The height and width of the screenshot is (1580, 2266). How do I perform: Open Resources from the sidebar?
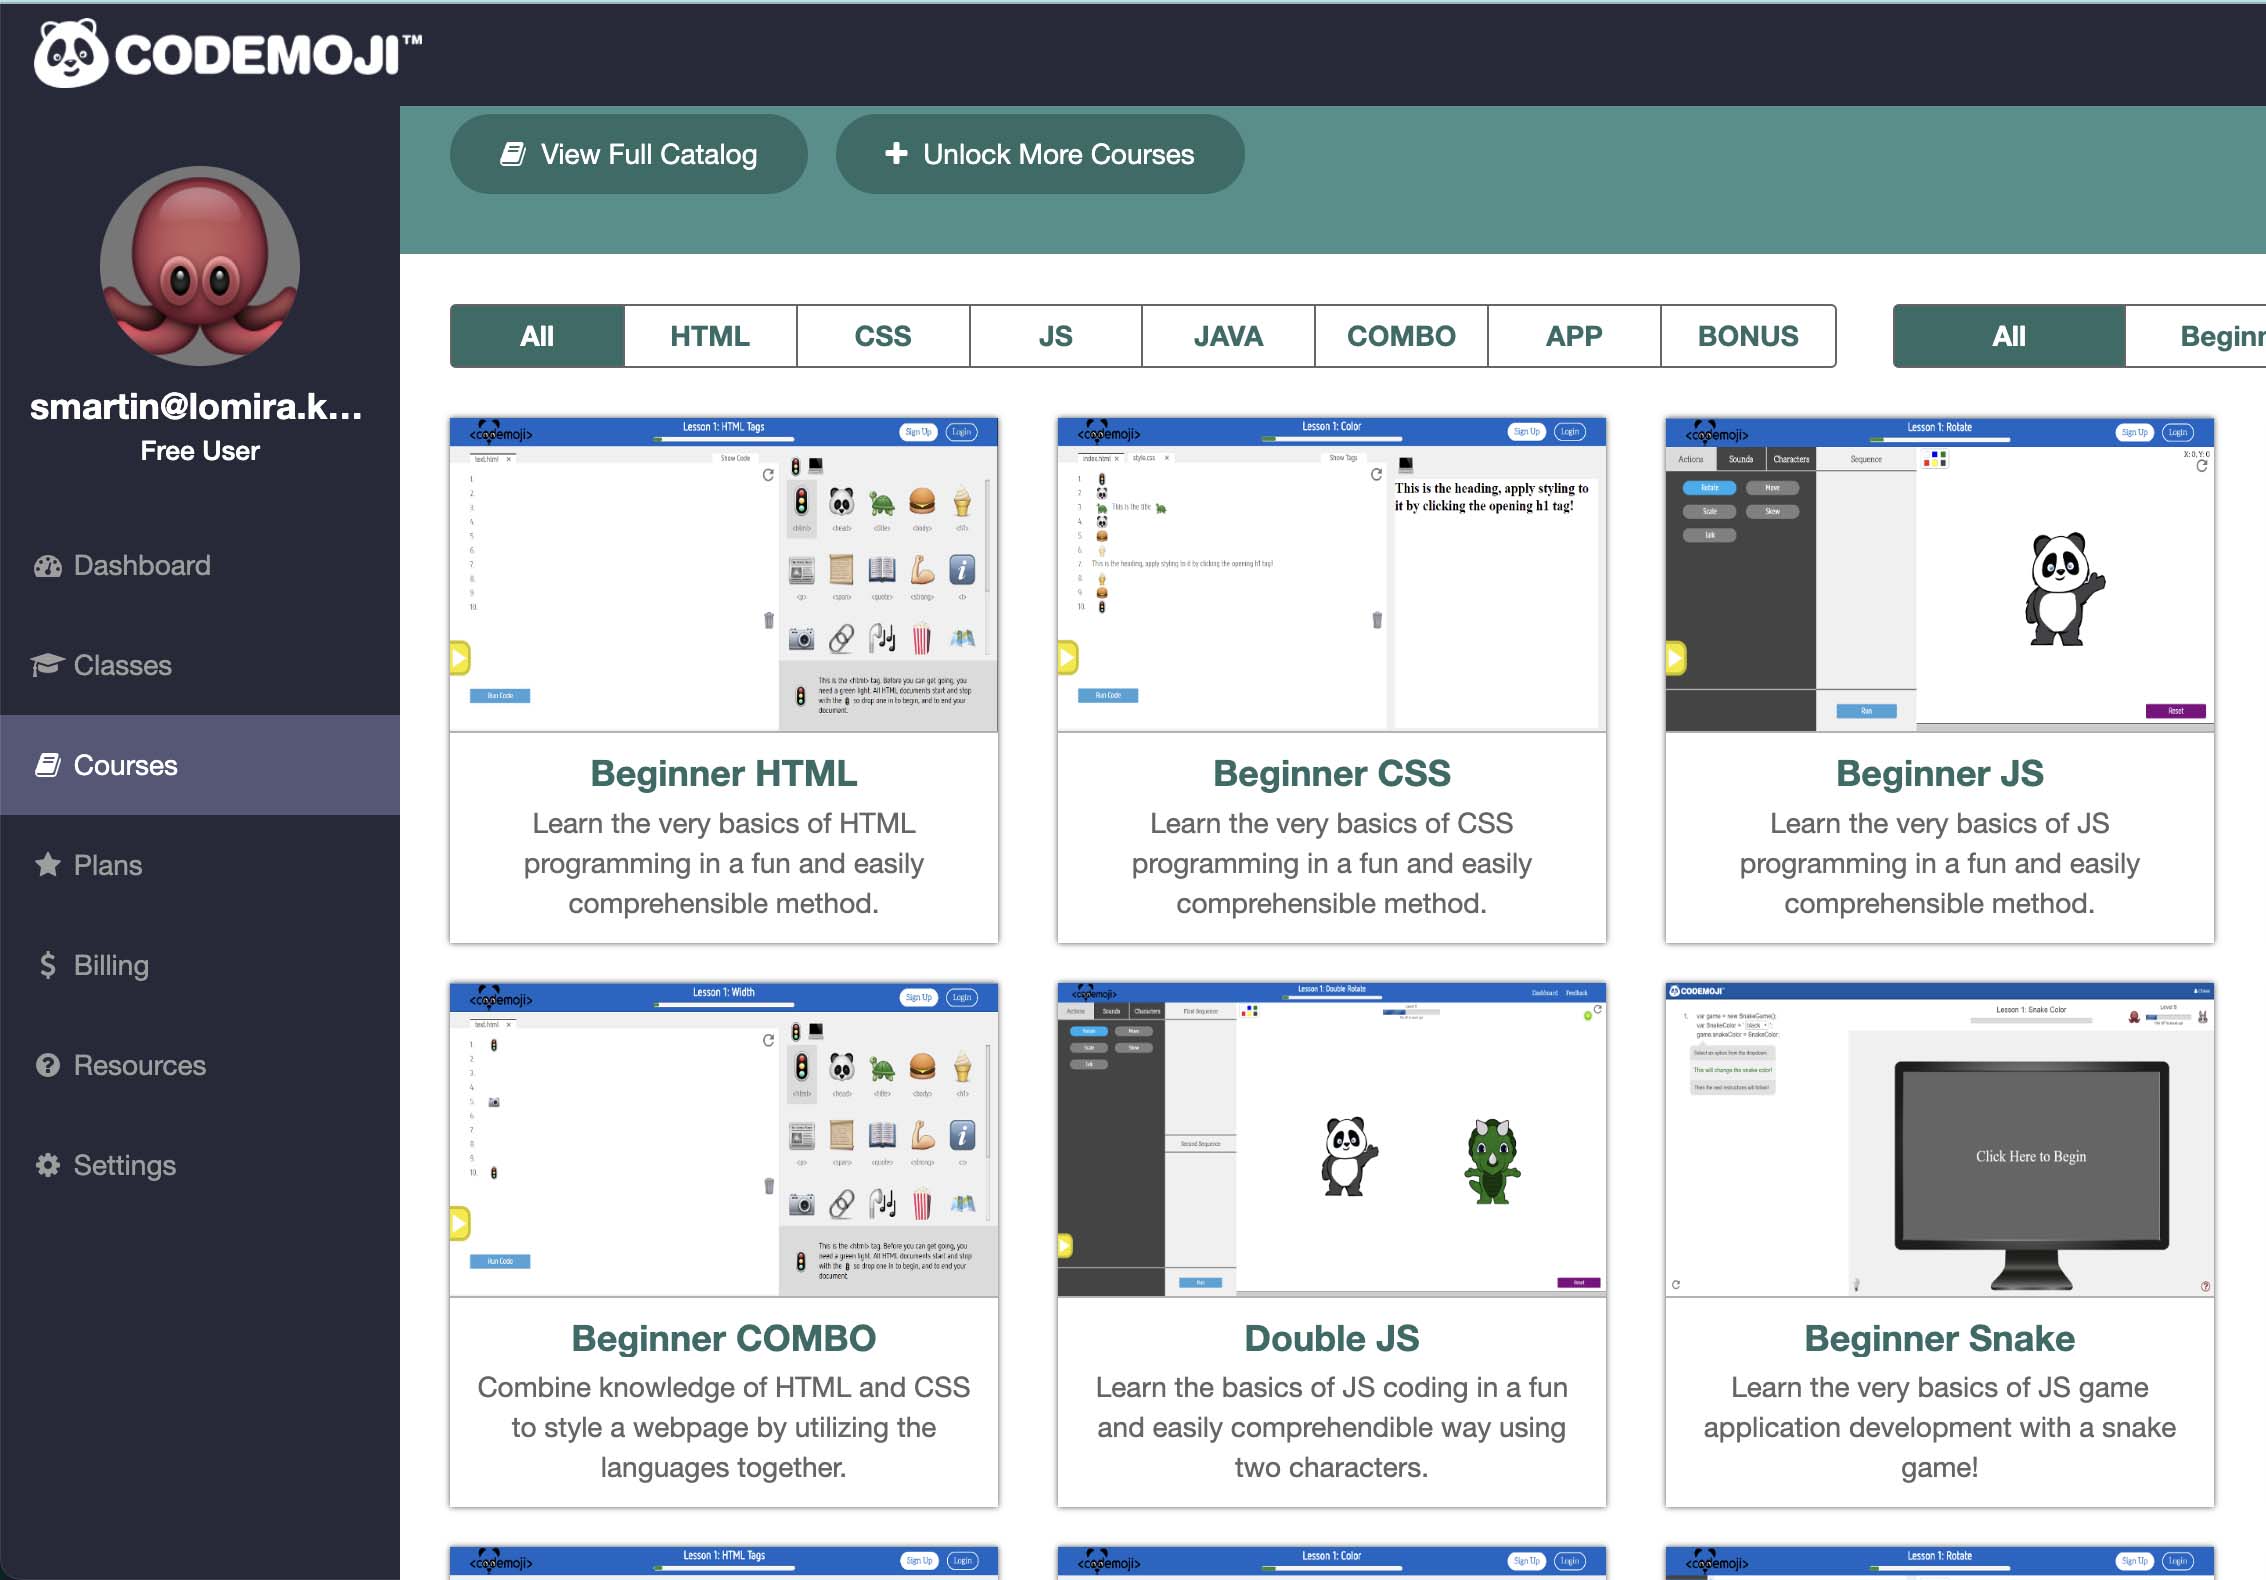[x=200, y=1065]
